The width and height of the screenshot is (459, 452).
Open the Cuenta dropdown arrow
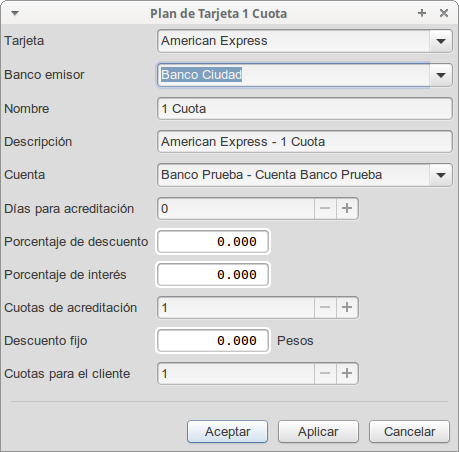tap(441, 175)
